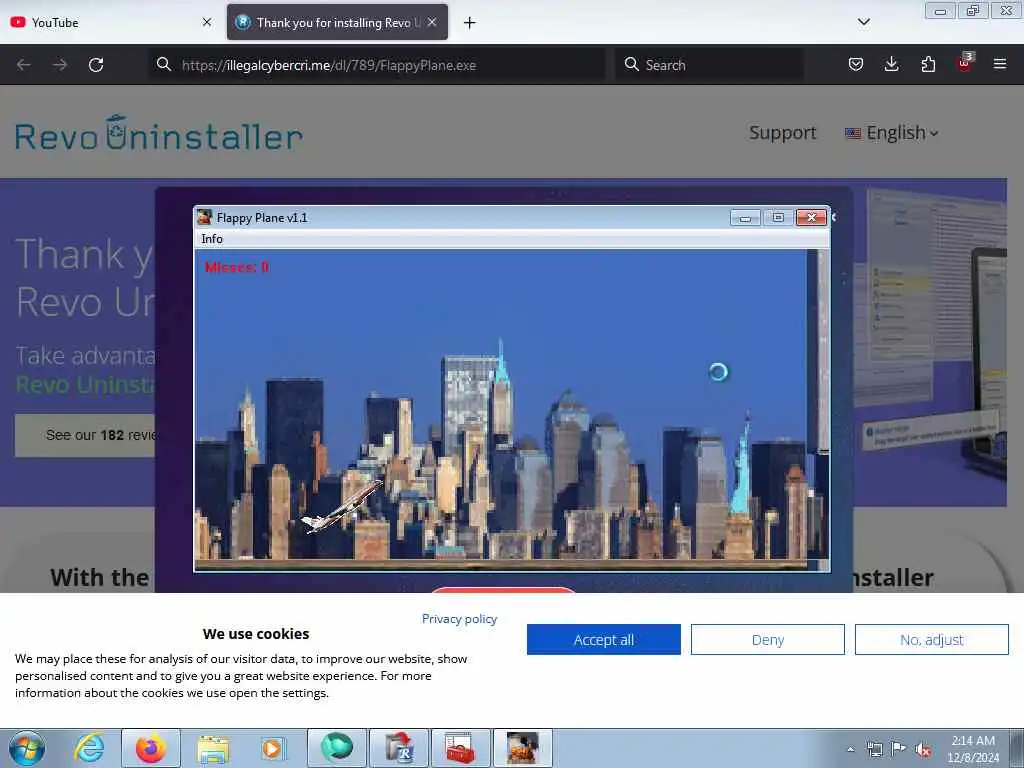Image resolution: width=1024 pixels, height=768 pixels.
Task: Click the Flappy Plane title bar icon
Action: pyautogui.click(x=205, y=217)
